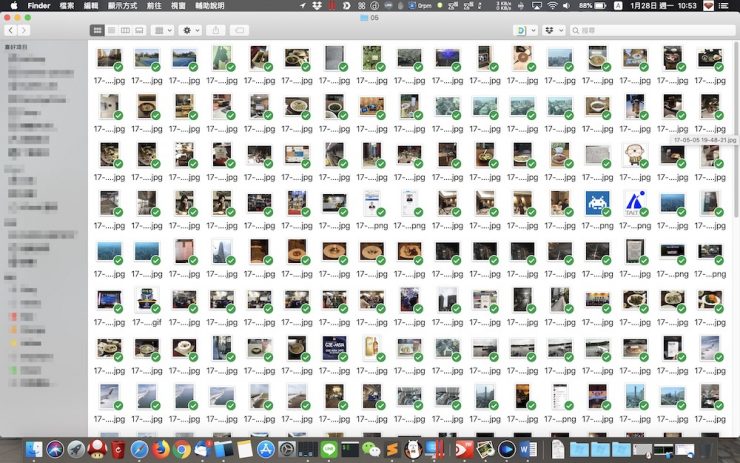This screenshot has height=463, width=740.
Task: Open Firefox from the Dock
Action: [159, 450]
